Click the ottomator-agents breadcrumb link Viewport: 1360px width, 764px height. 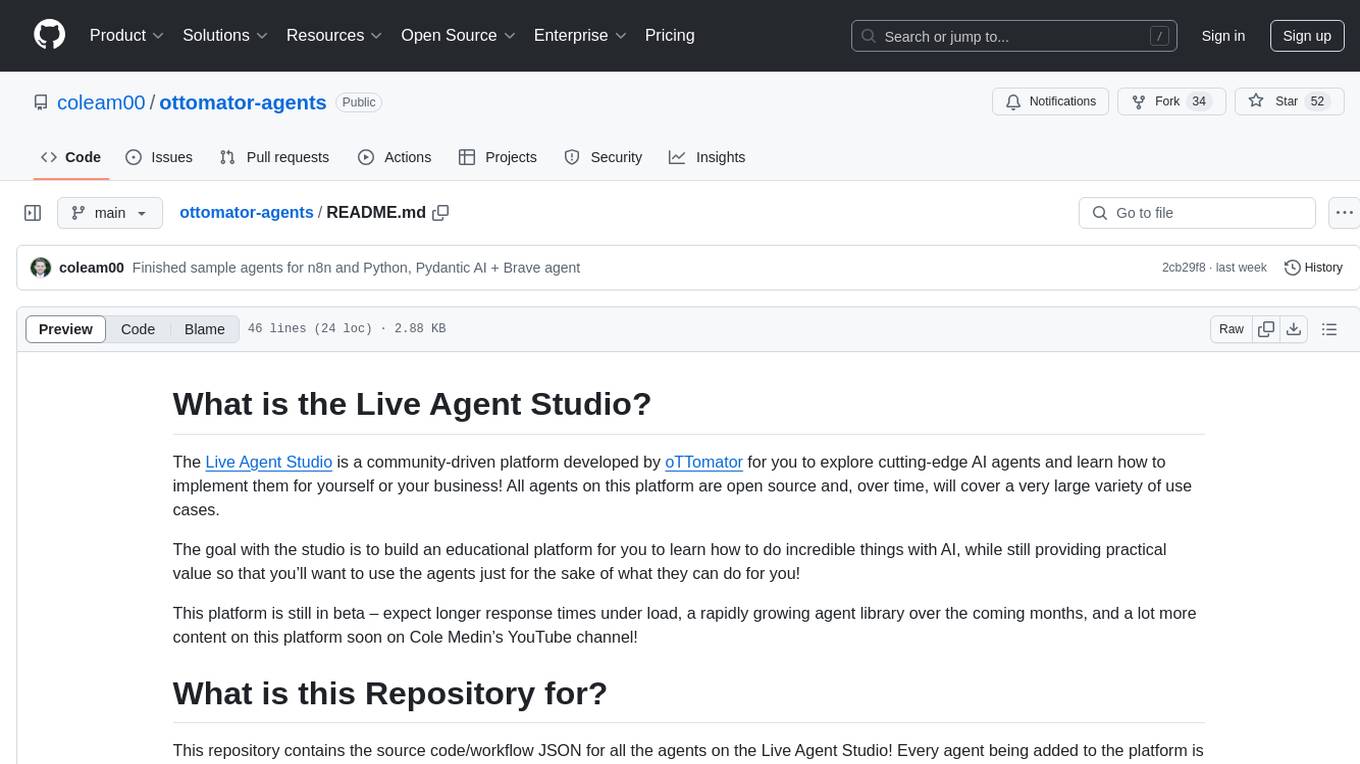246,213
